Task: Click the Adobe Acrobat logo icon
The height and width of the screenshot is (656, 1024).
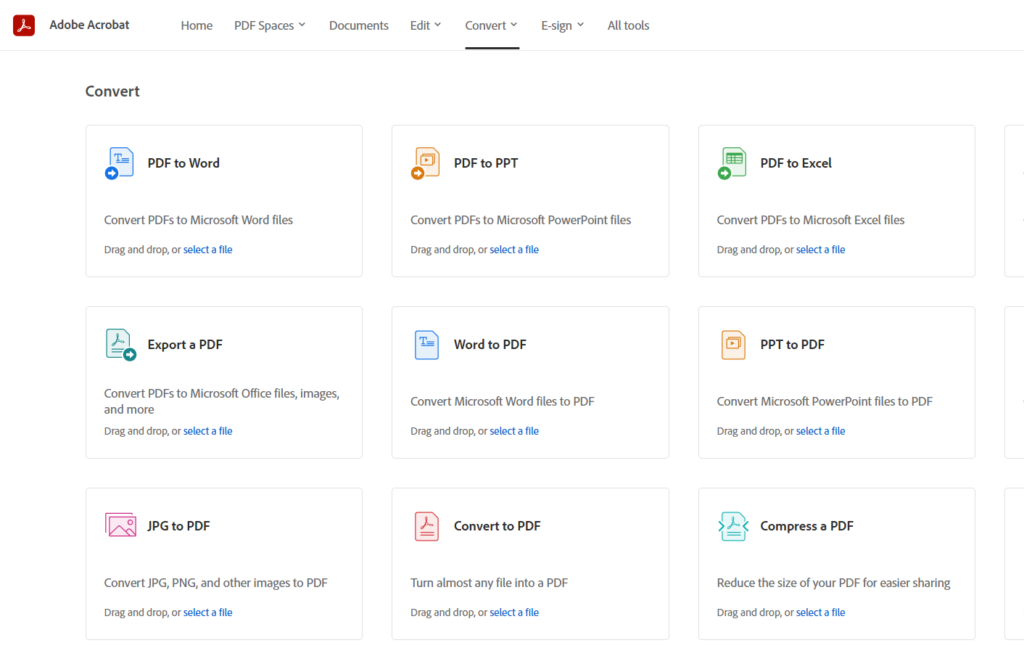Action: click(24, 25)
